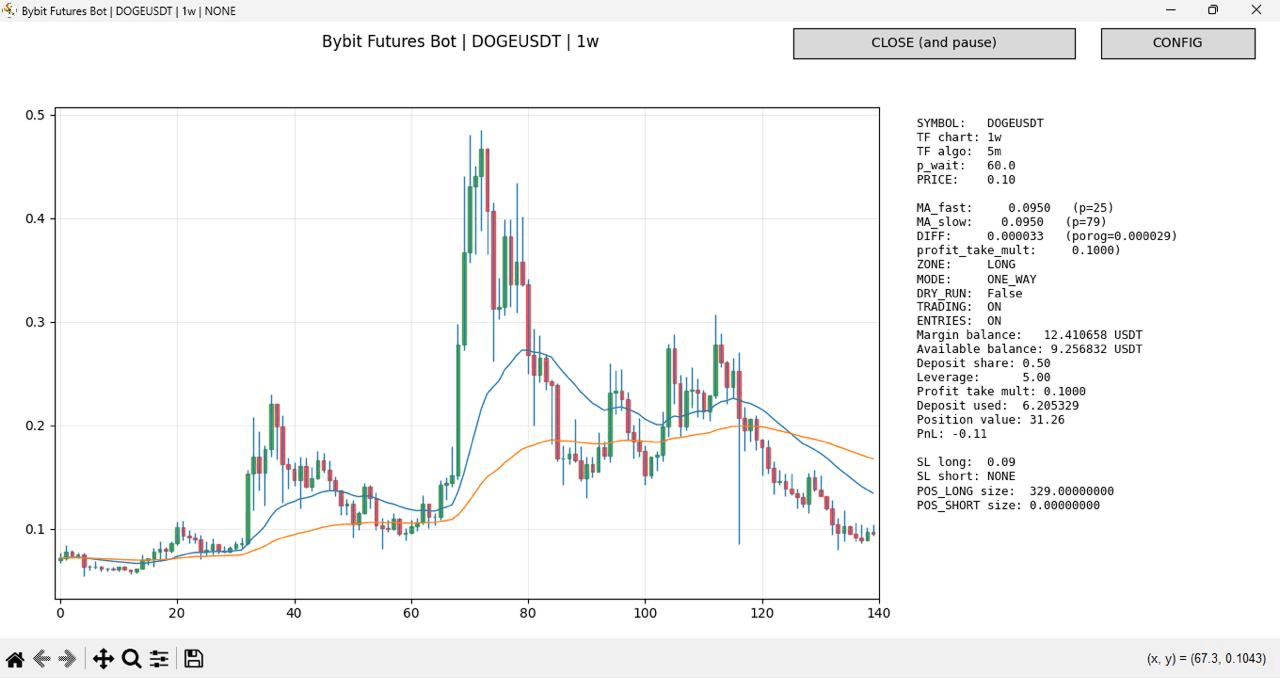The image size is (1280, 678).
Task: Go forward to next view arrow
Action: click(67, 659)
